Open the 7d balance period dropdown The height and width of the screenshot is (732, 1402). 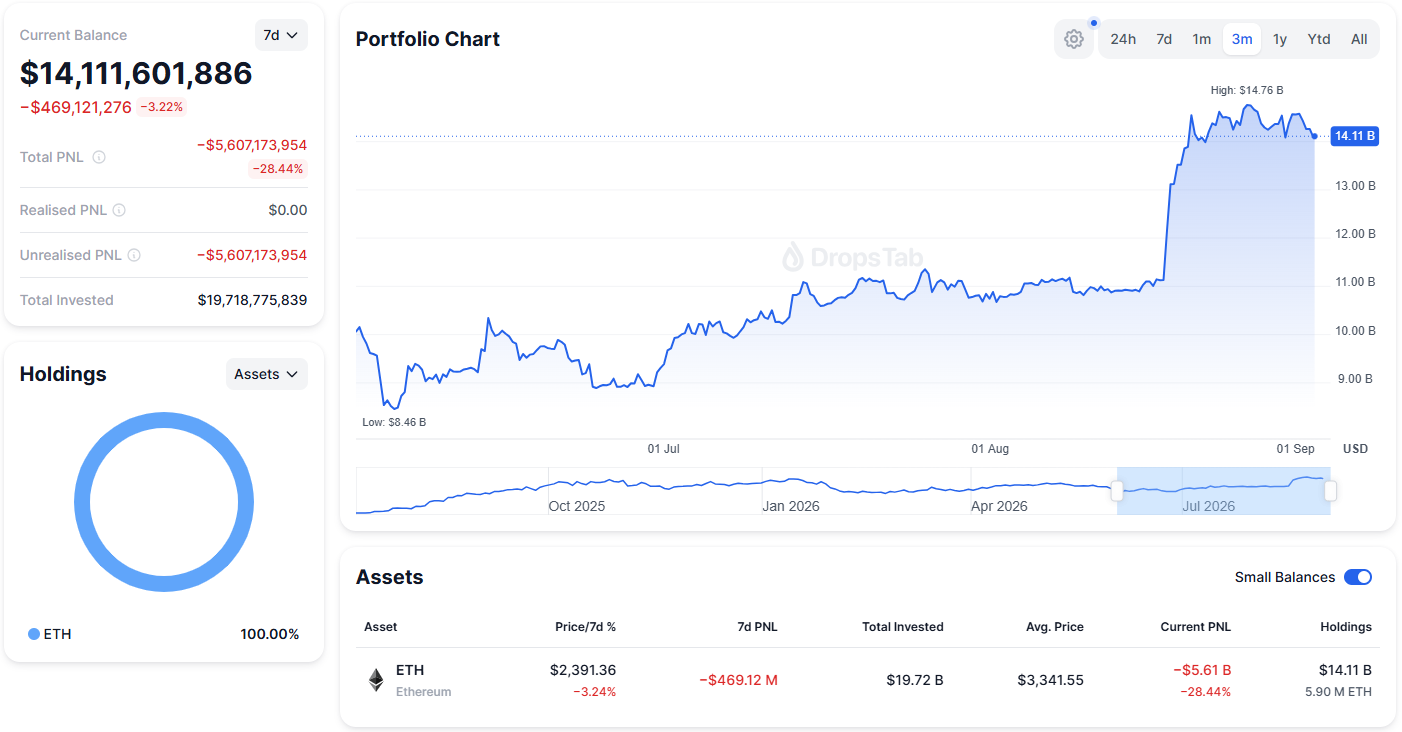281,35
